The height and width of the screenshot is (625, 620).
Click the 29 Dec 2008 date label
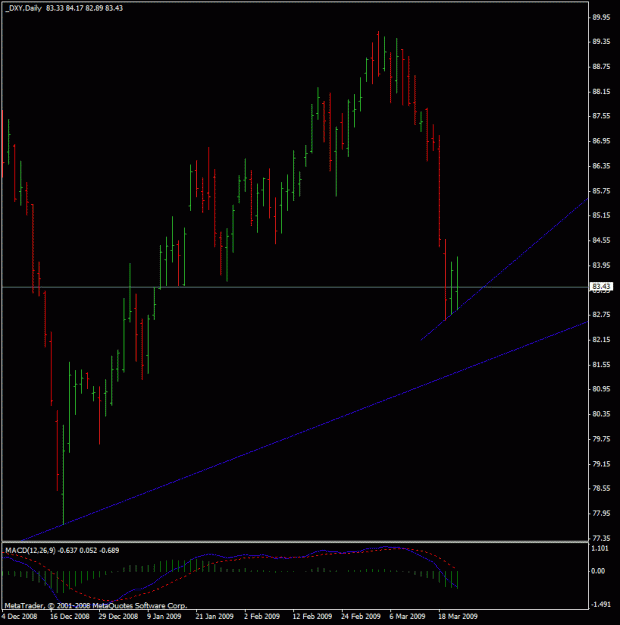point(118,616)
